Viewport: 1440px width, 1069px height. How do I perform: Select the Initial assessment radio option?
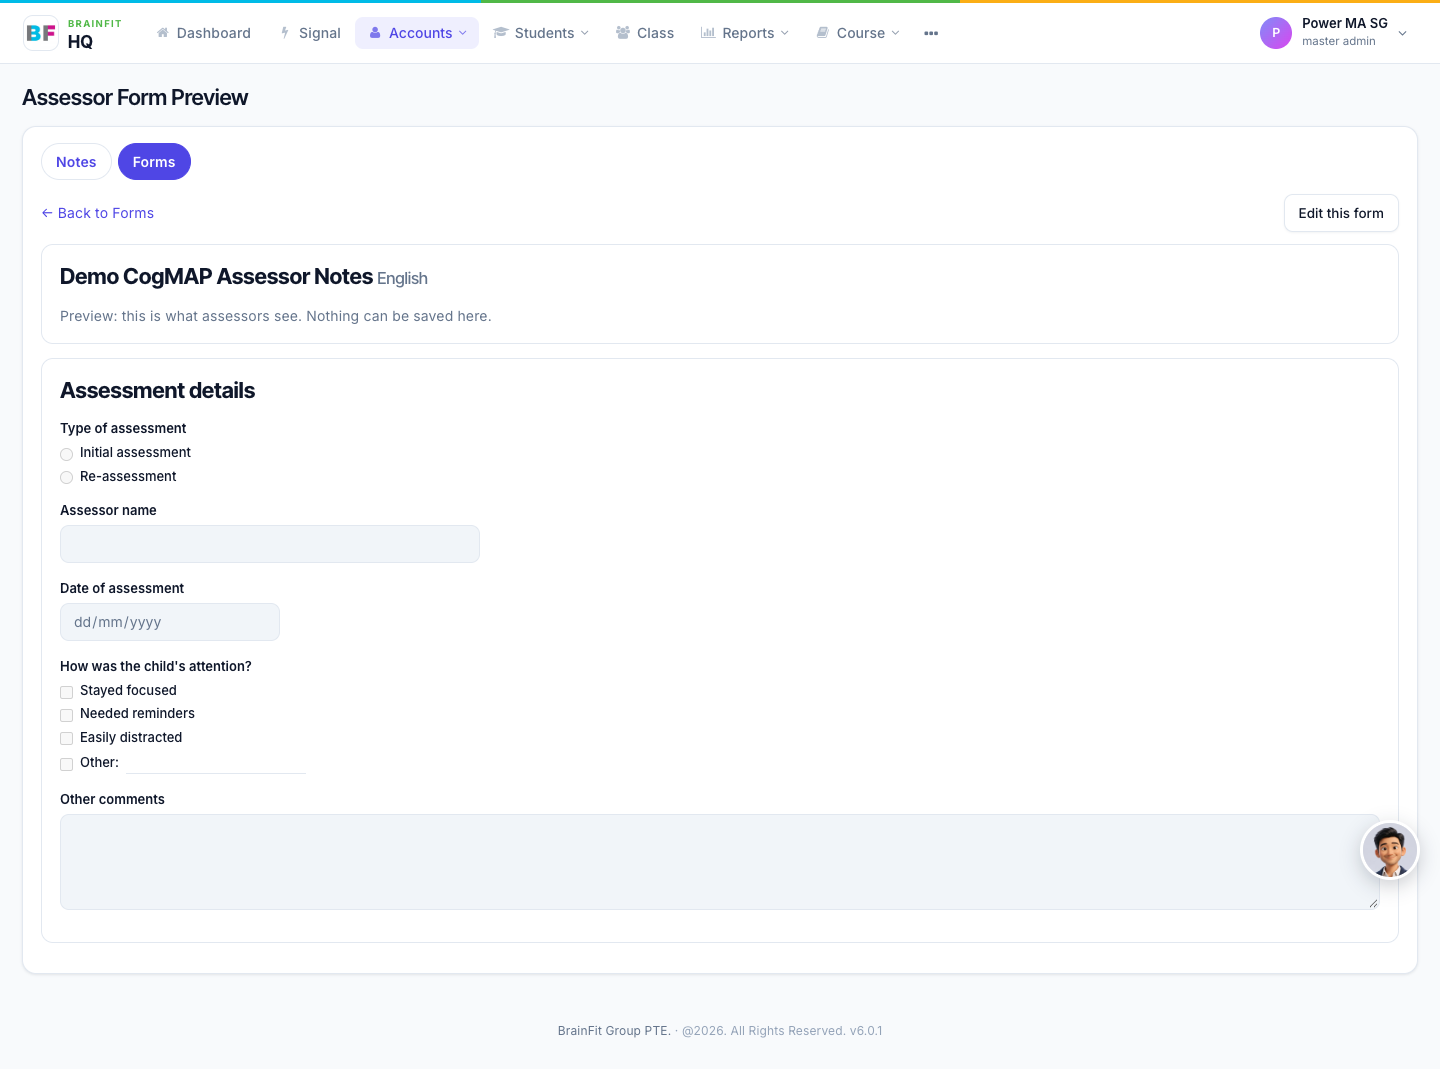pos(67,454)
